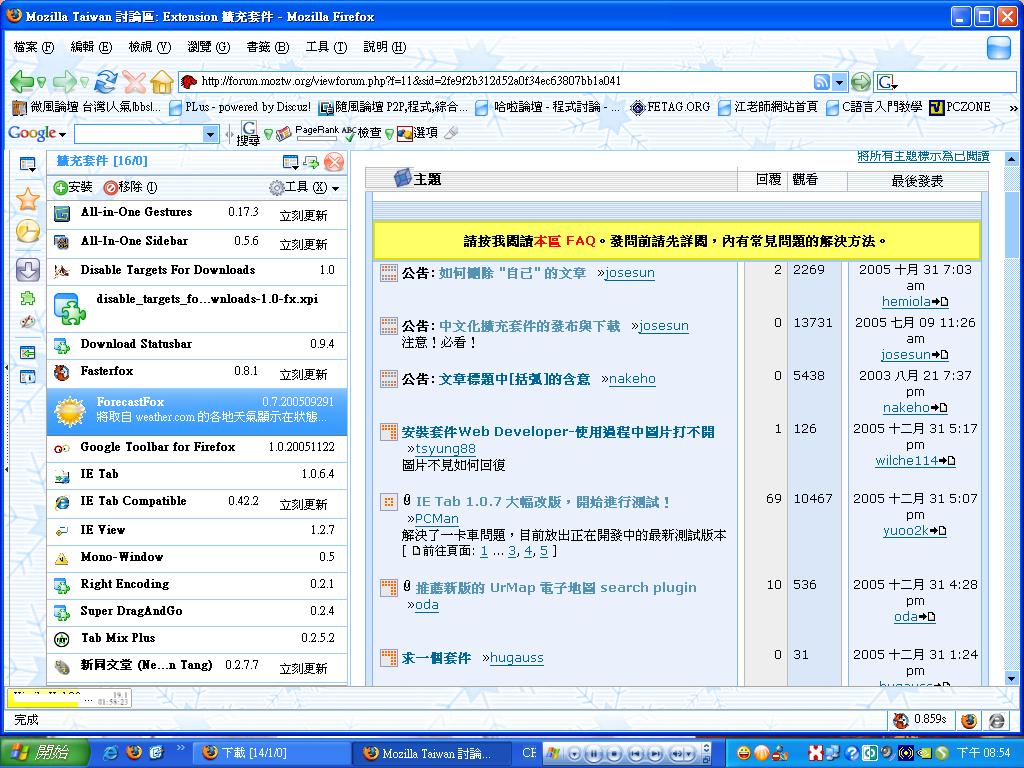1024x768 pixels.
Task: Open the bookmarks star panel in sidebar
Action: 27,199
